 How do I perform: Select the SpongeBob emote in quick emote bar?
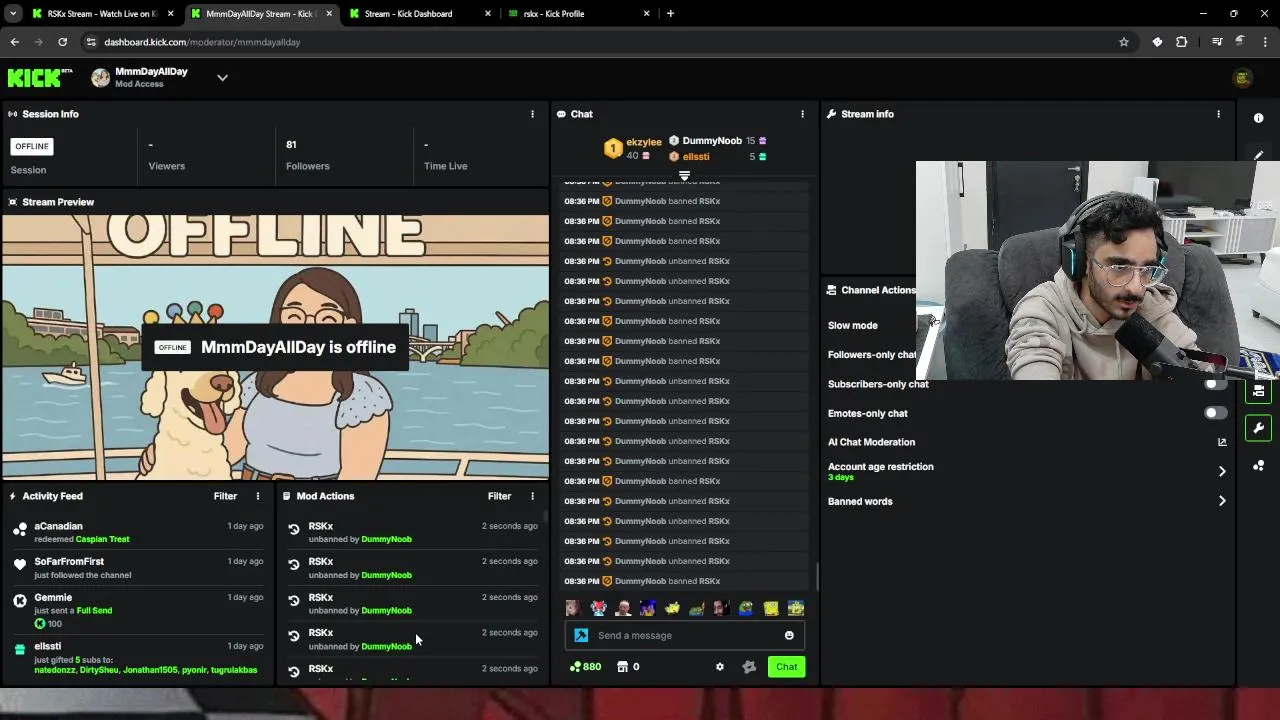tap(771, 608)
